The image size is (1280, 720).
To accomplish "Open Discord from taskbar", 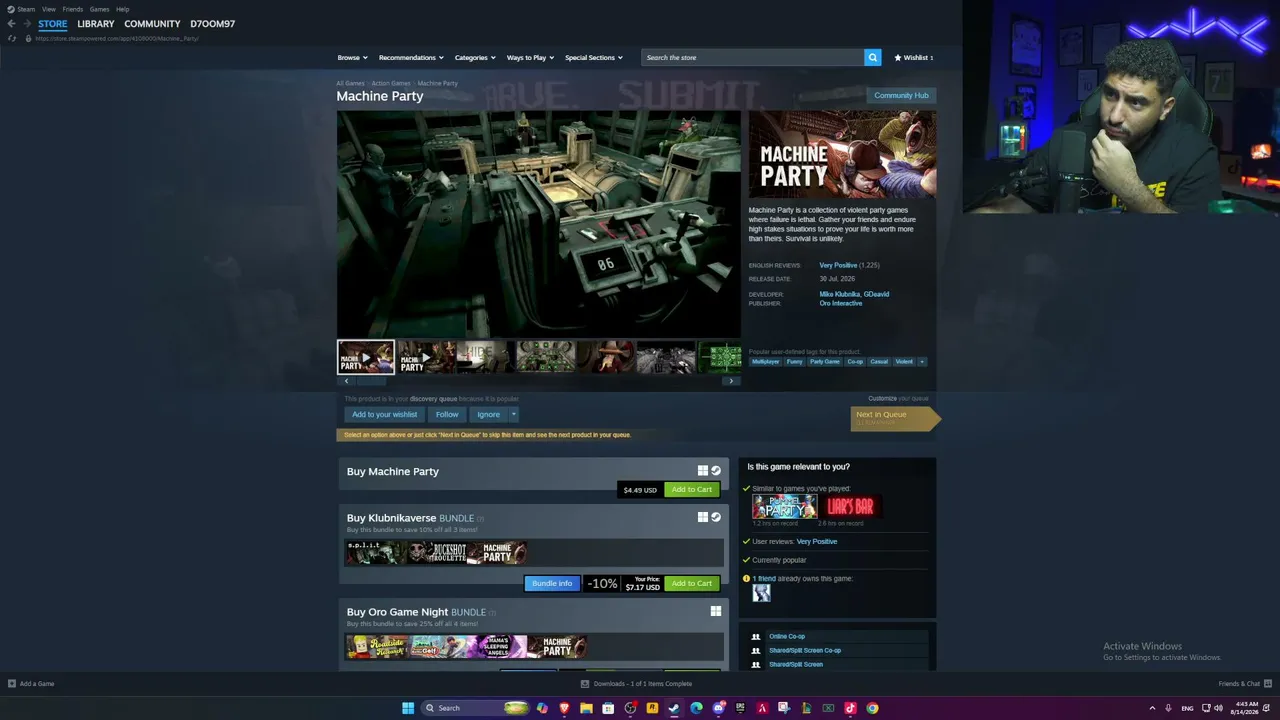I will [718, 708].
